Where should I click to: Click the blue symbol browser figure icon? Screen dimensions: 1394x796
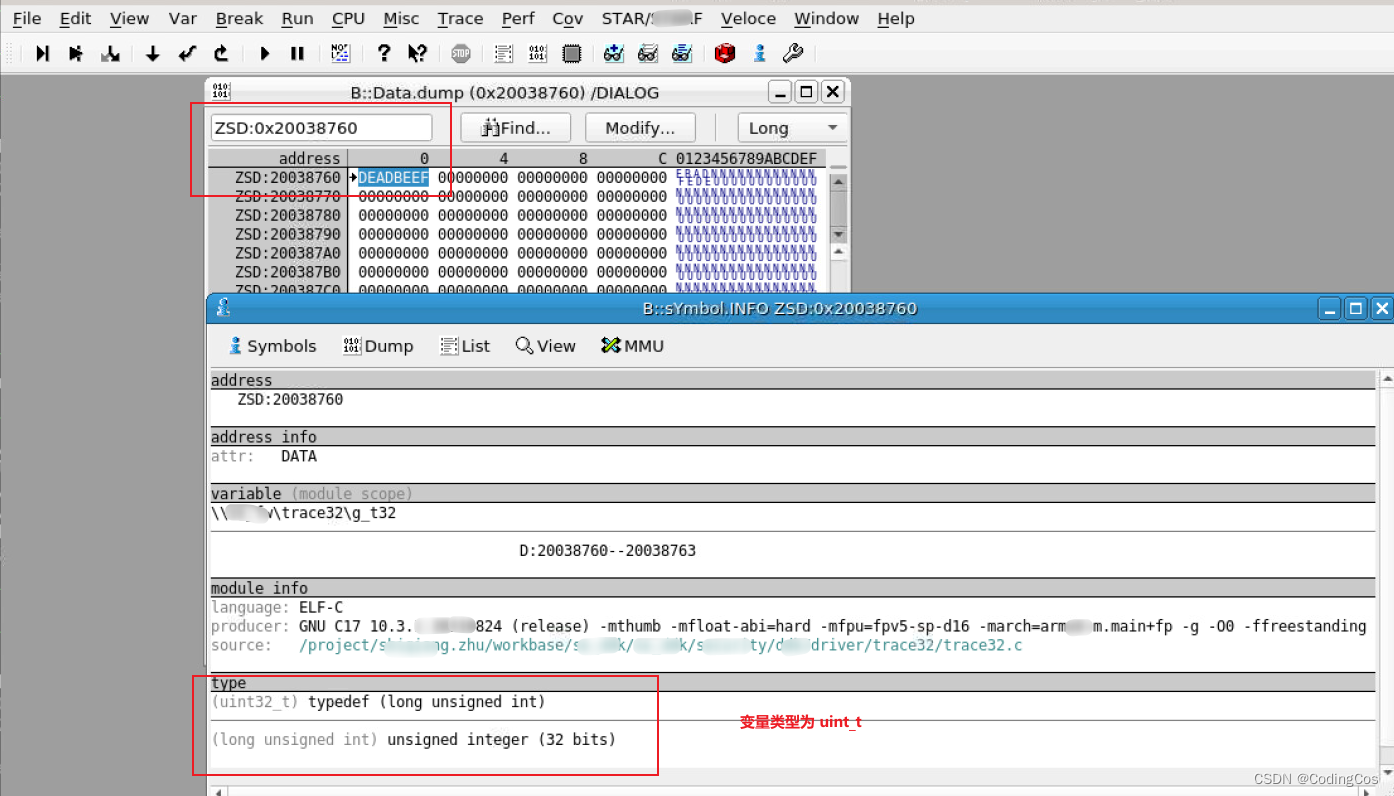(760, 53)
